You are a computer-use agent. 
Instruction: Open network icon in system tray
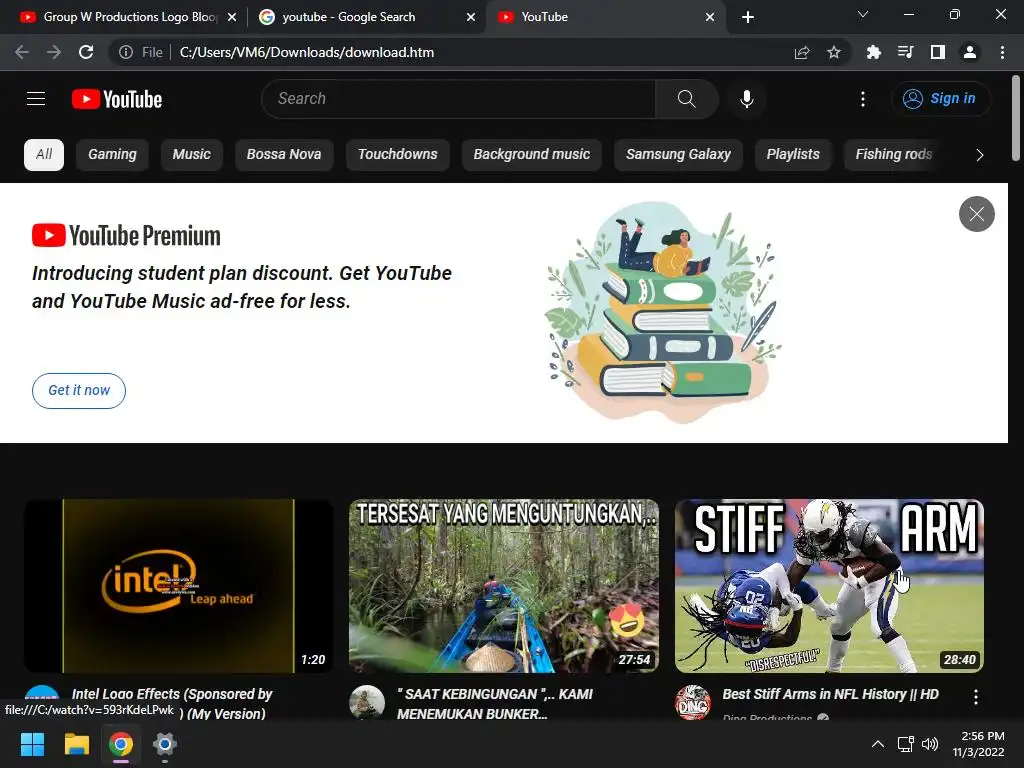(x=905, y=744)
